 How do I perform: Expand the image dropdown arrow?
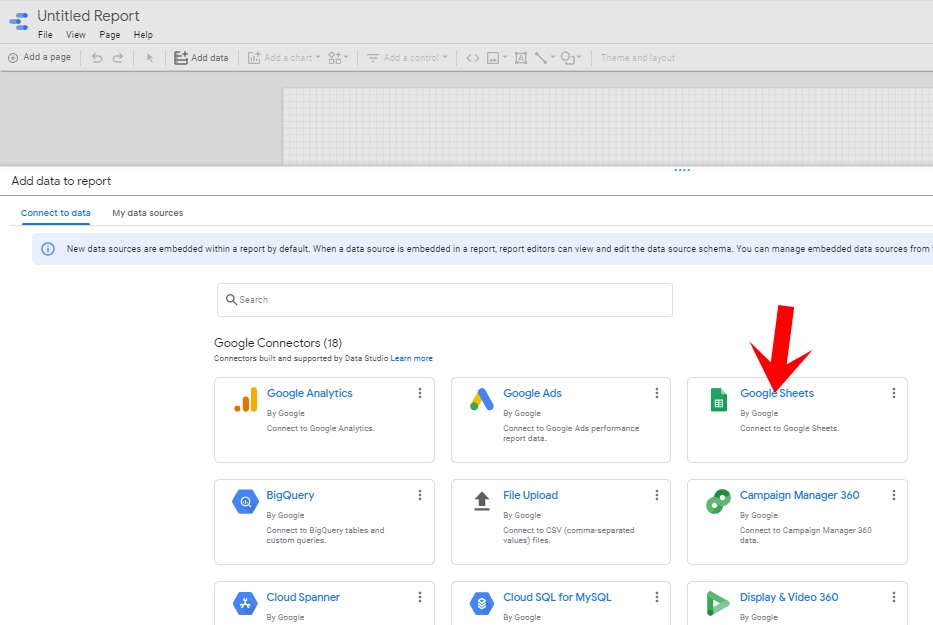[x=505, y=57]
